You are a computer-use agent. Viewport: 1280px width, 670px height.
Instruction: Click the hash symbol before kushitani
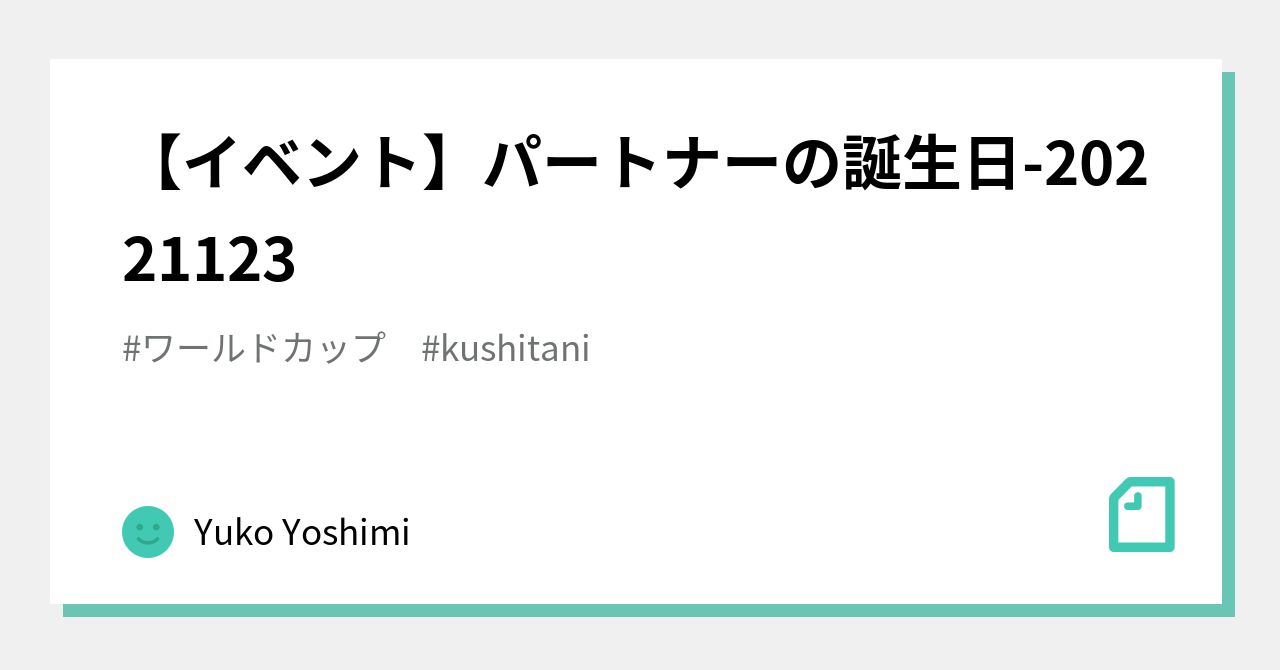(431, 349)
